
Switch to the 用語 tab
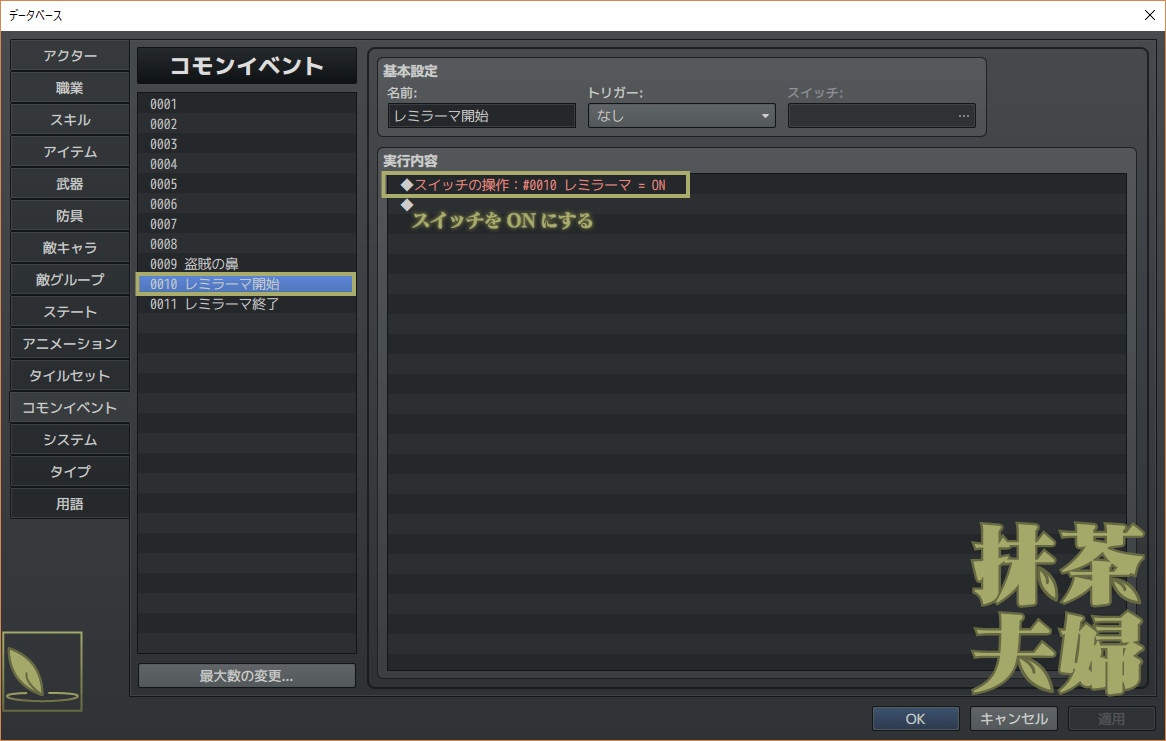(x=70, y=504)
